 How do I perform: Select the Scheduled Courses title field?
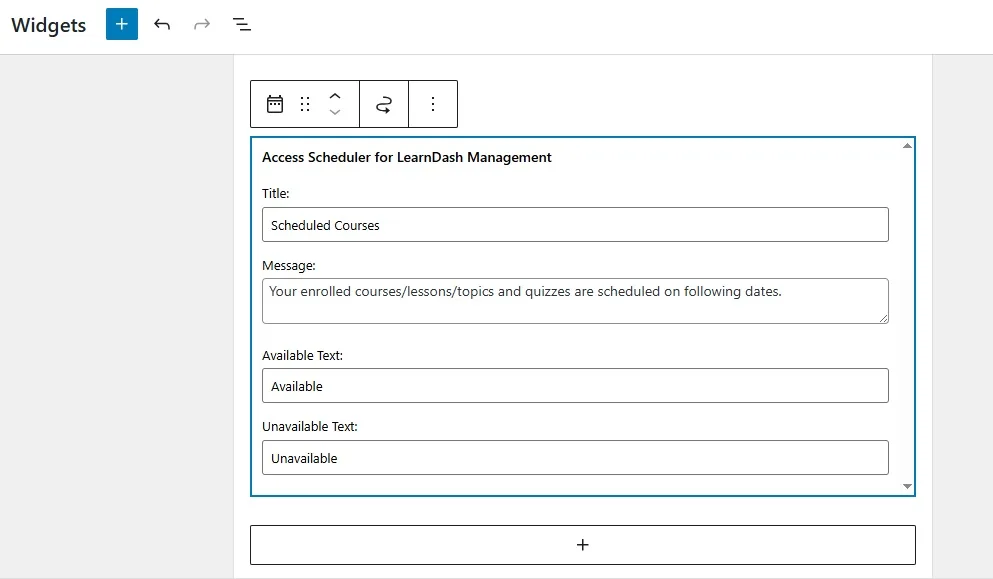click(575, 224)
